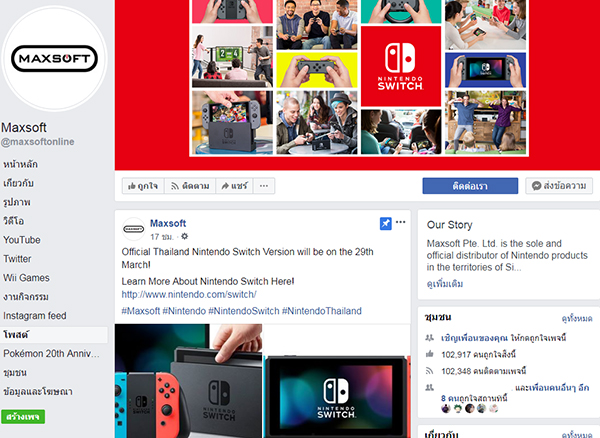
Task: Open the Switch dock photo in post
Action: pyautogui.click(x=188, y=381)
